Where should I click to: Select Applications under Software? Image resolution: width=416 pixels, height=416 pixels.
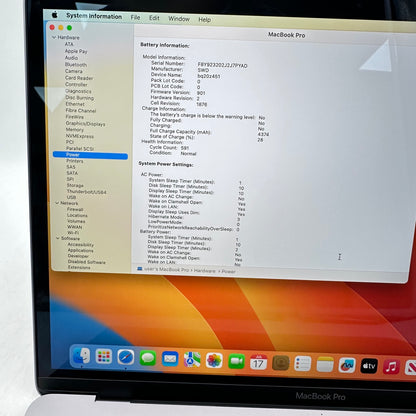80,250
